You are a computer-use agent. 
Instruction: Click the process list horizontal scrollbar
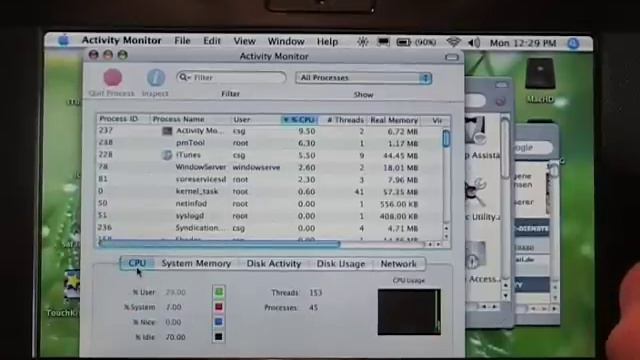pyautogui.click(x=220, y=244)
